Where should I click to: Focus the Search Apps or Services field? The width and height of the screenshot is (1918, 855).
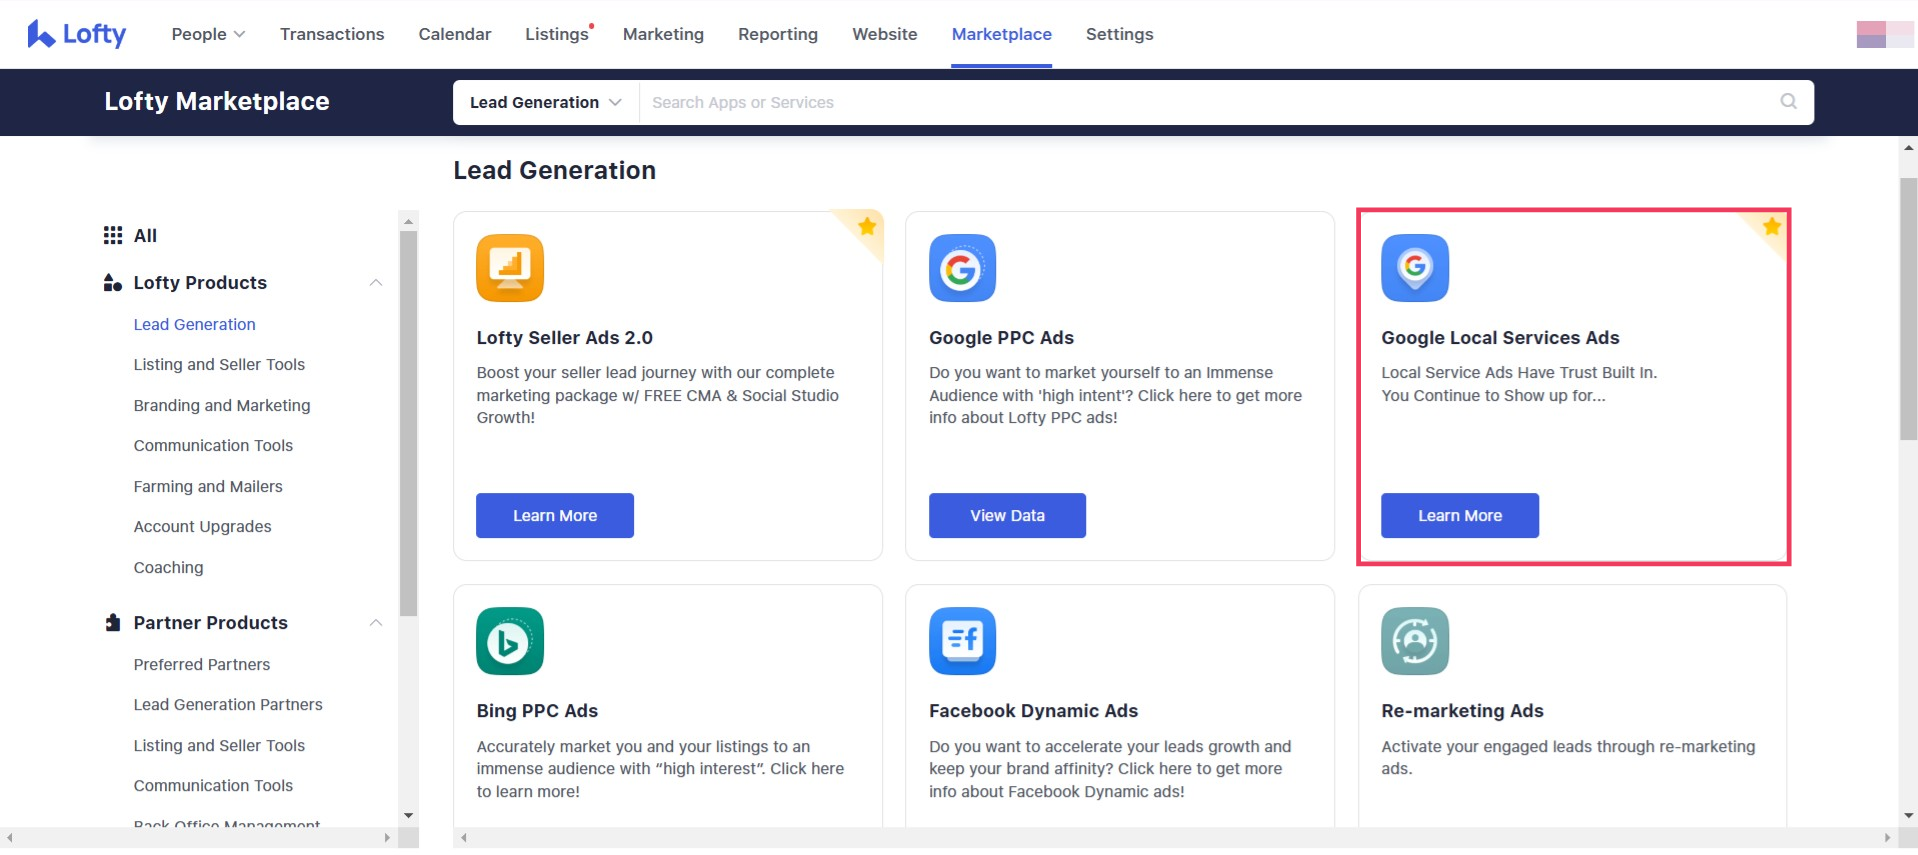point(1200,102)
